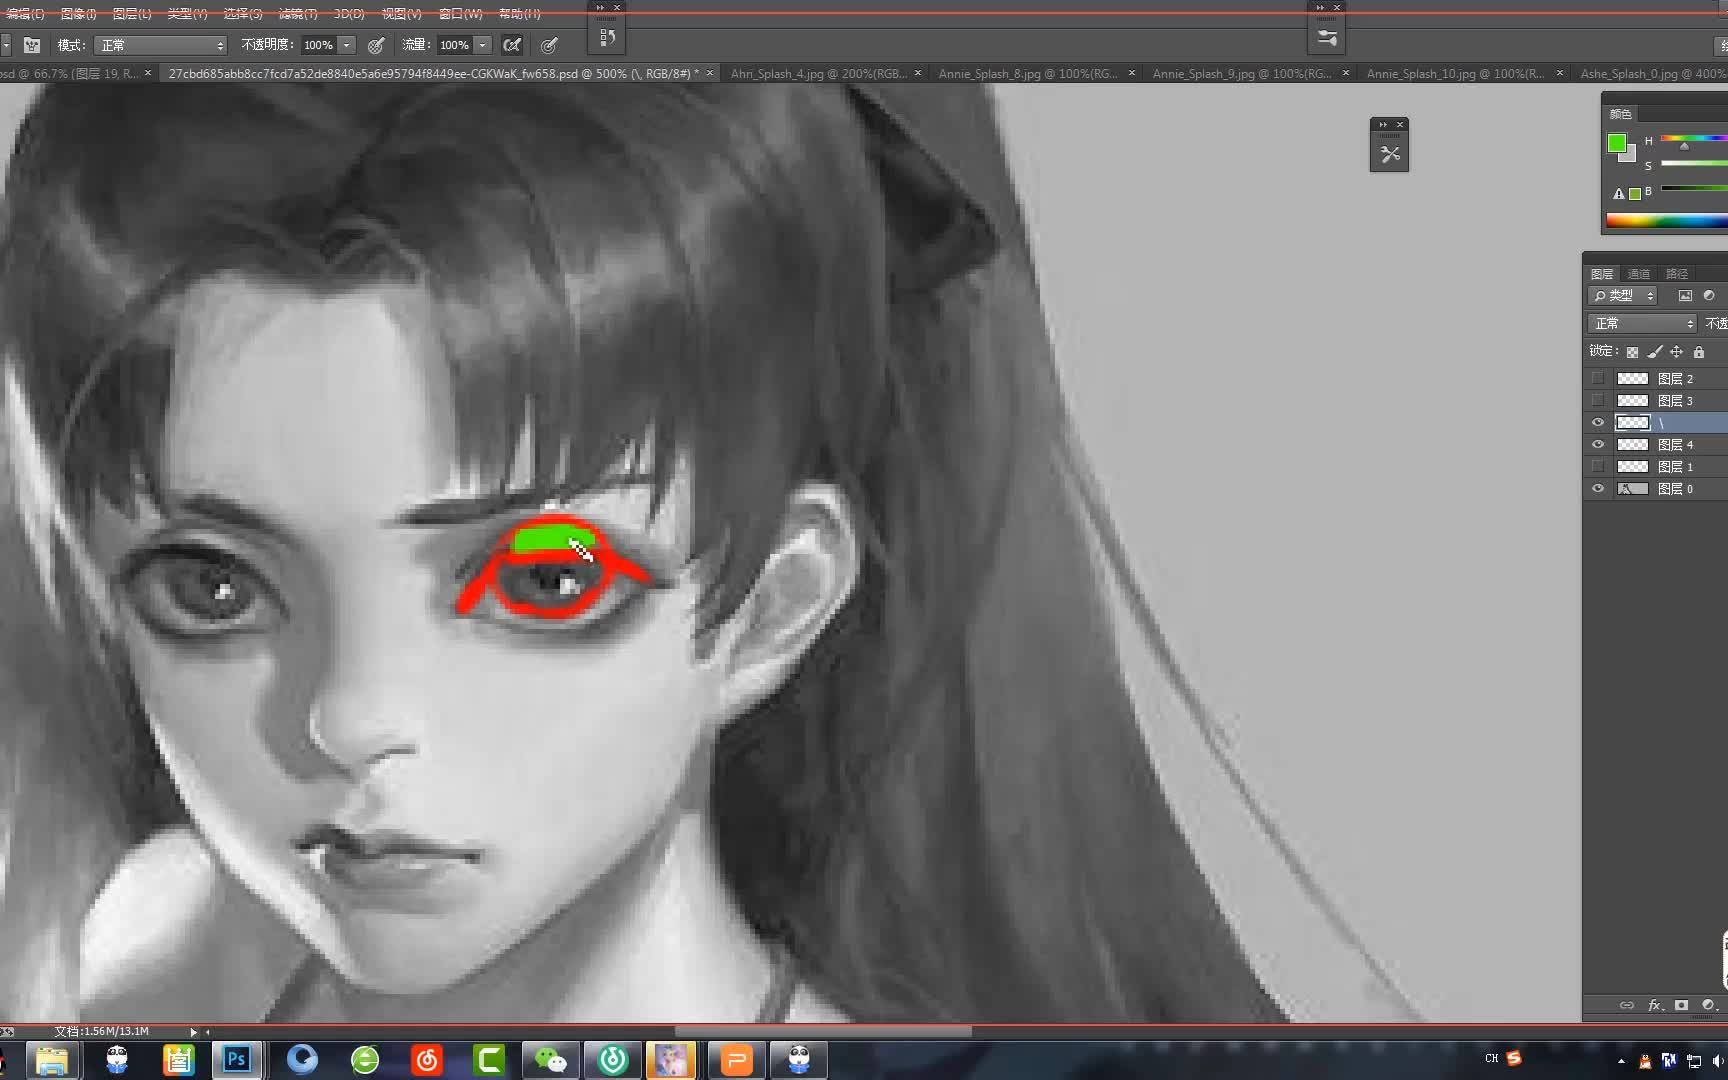Open Photoshop in the taskbar

tap(237, 1059)
